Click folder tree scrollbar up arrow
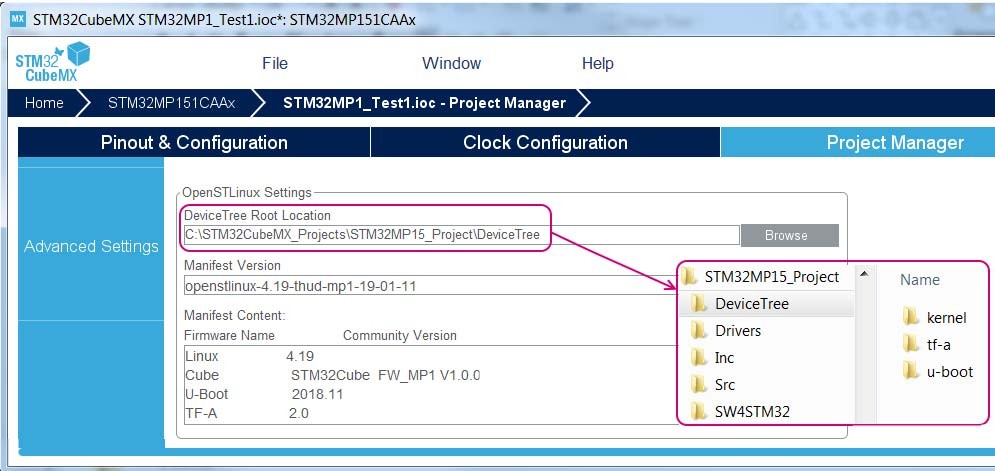Viewport: 995px width, 471px height. click(x=864, y=274)
